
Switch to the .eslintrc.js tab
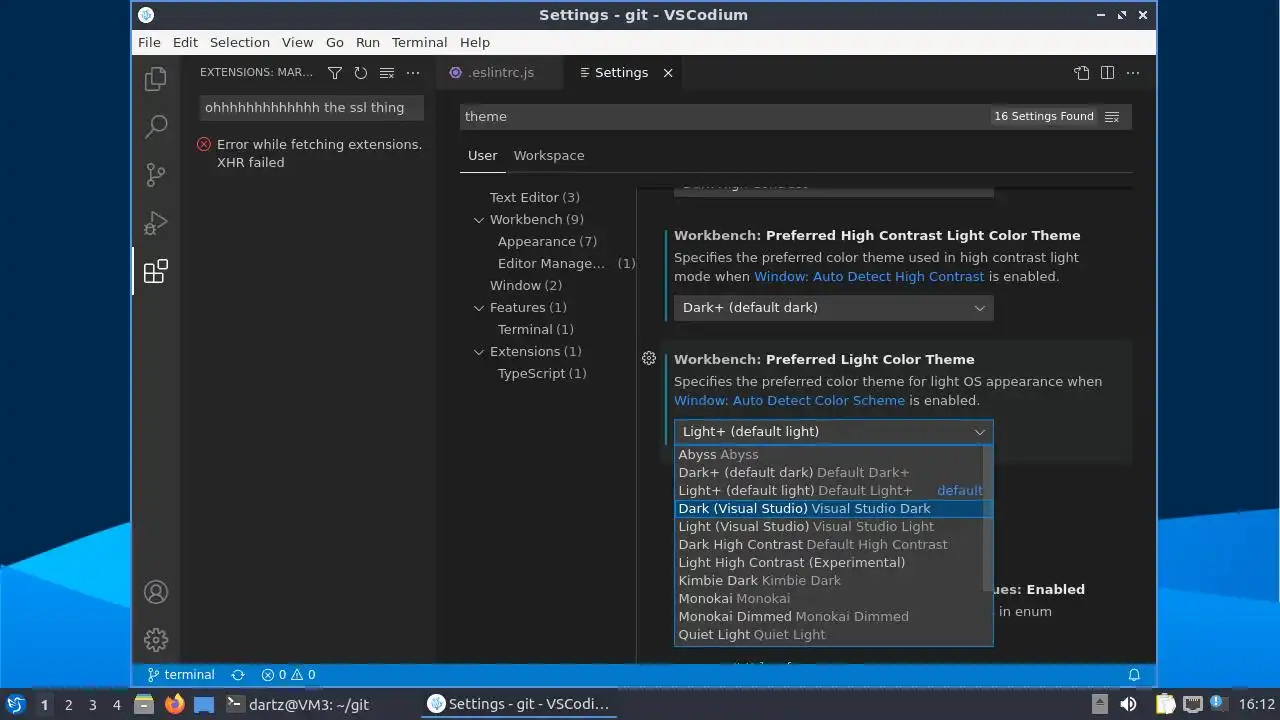coord(500,73)
